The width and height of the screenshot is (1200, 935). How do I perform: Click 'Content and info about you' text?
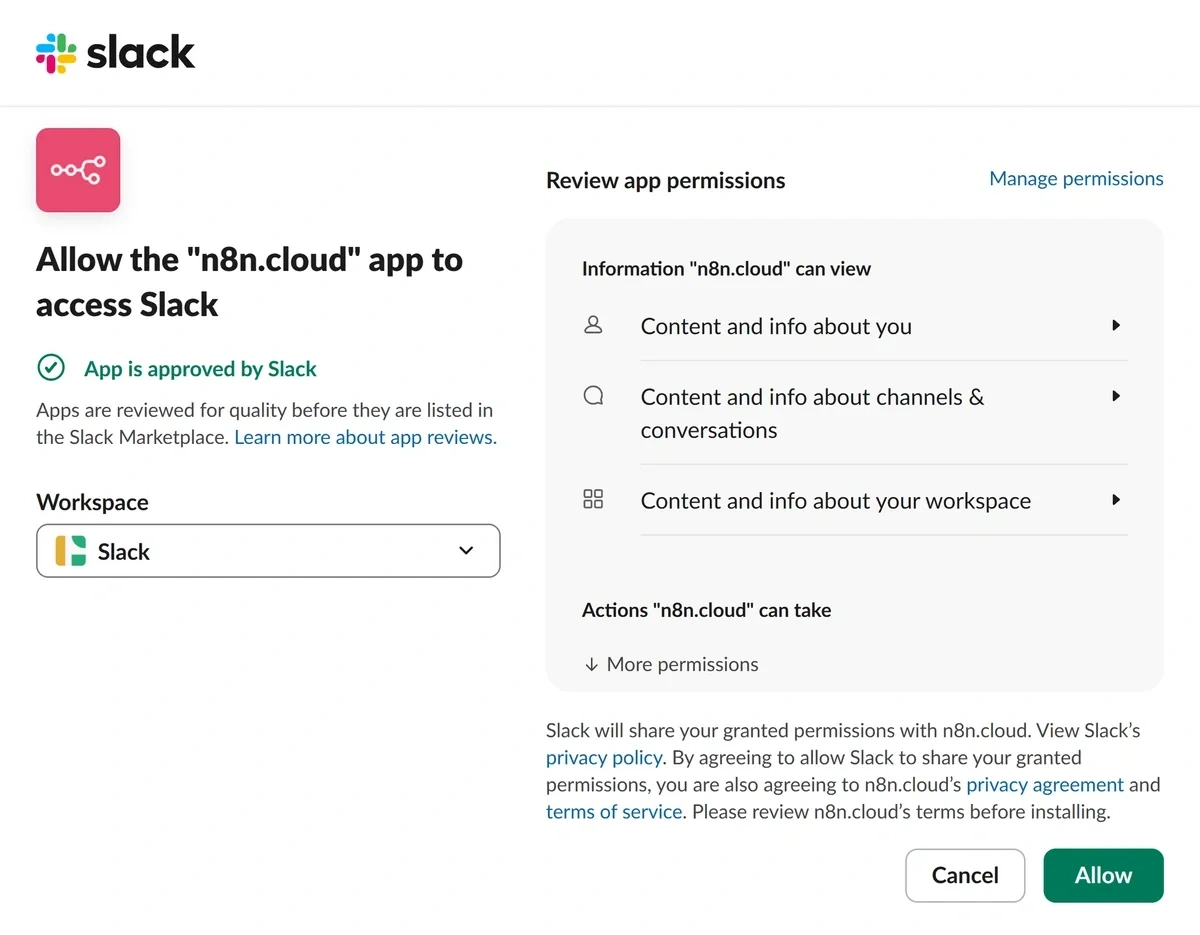point(776,326)
